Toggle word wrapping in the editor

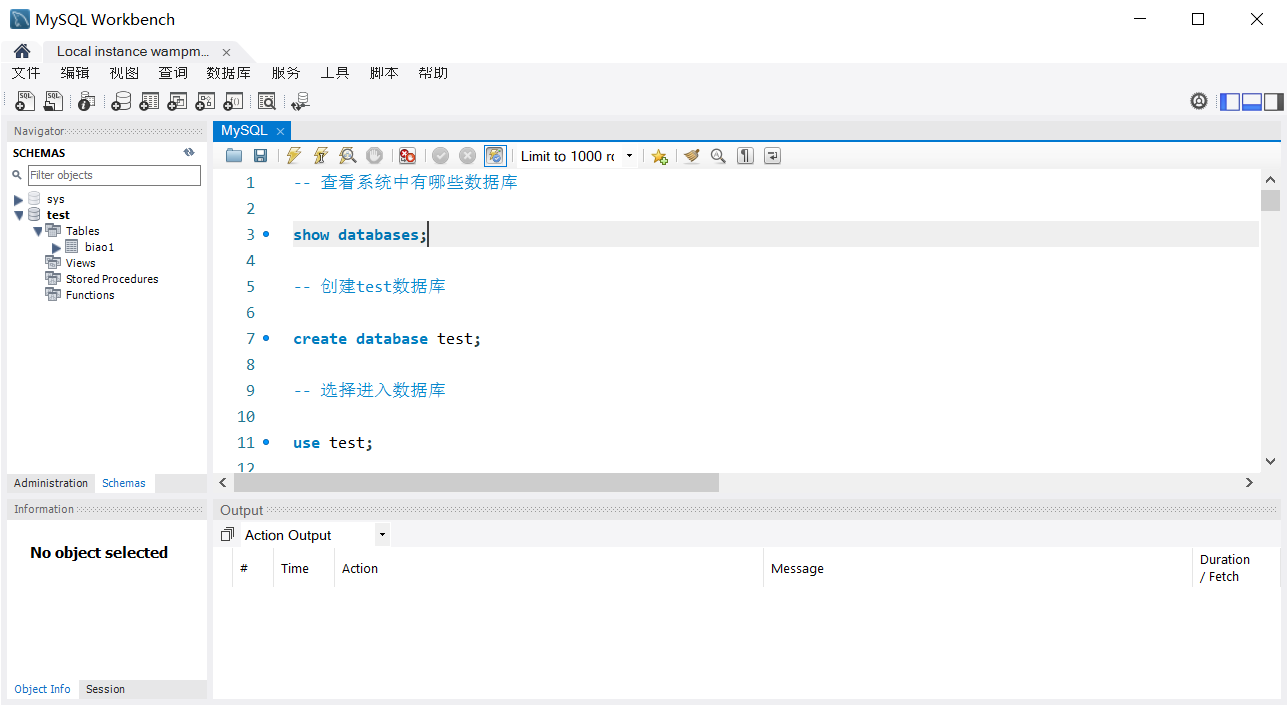(773, 156)
